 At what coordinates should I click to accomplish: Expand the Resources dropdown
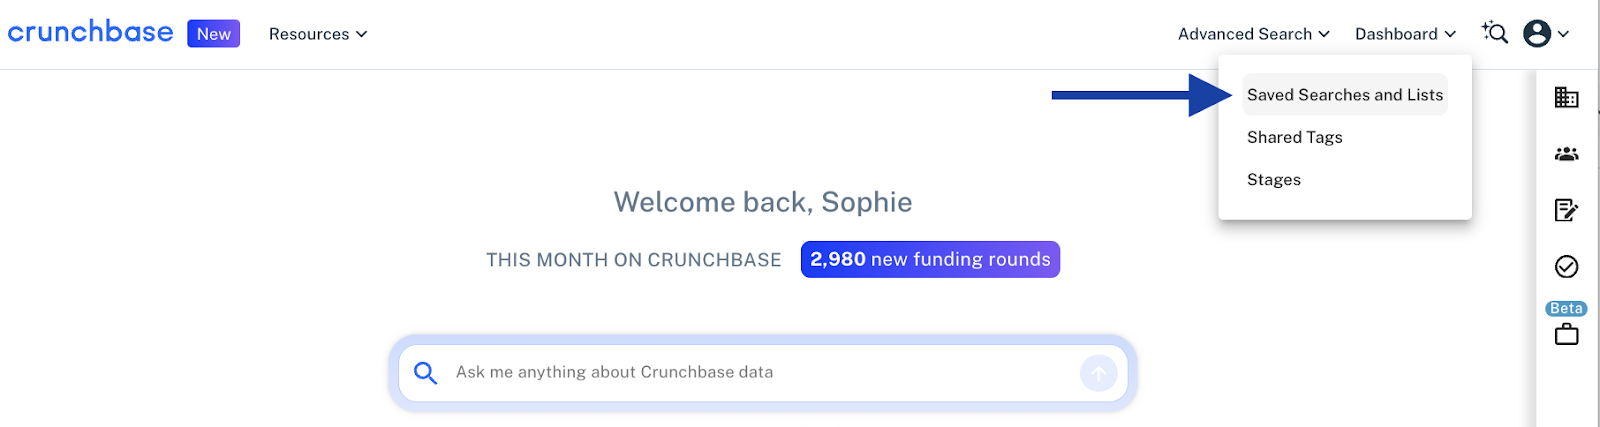click(318, 34)
